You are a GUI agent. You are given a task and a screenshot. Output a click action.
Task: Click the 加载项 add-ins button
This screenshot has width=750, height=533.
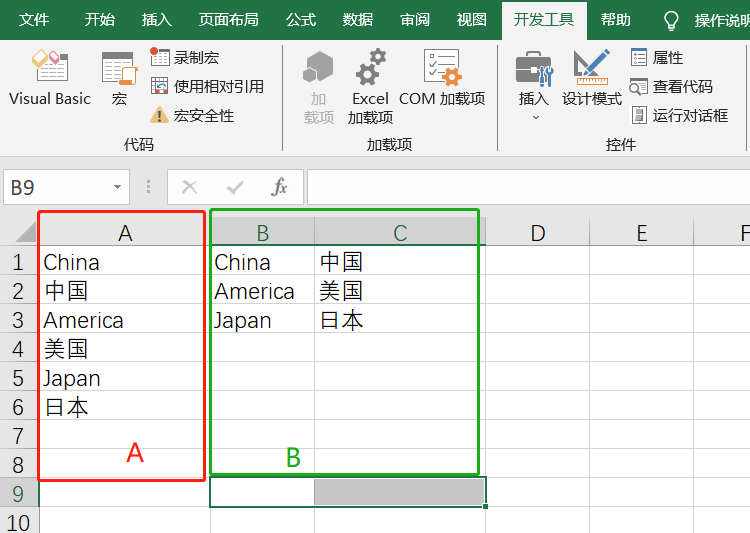click(x=318, y=87)
